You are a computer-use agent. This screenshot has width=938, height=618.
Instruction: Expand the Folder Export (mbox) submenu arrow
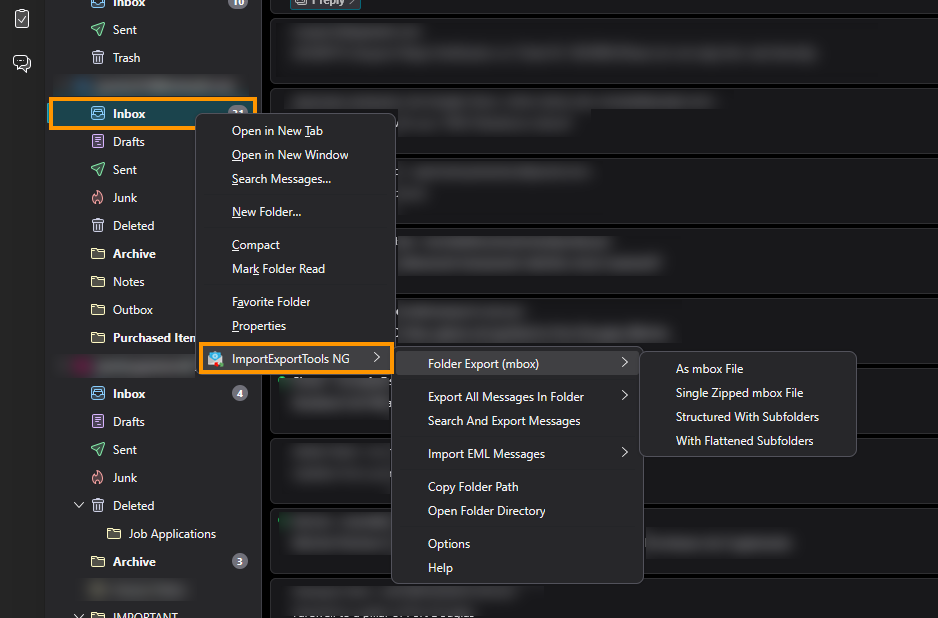[625, 363]
